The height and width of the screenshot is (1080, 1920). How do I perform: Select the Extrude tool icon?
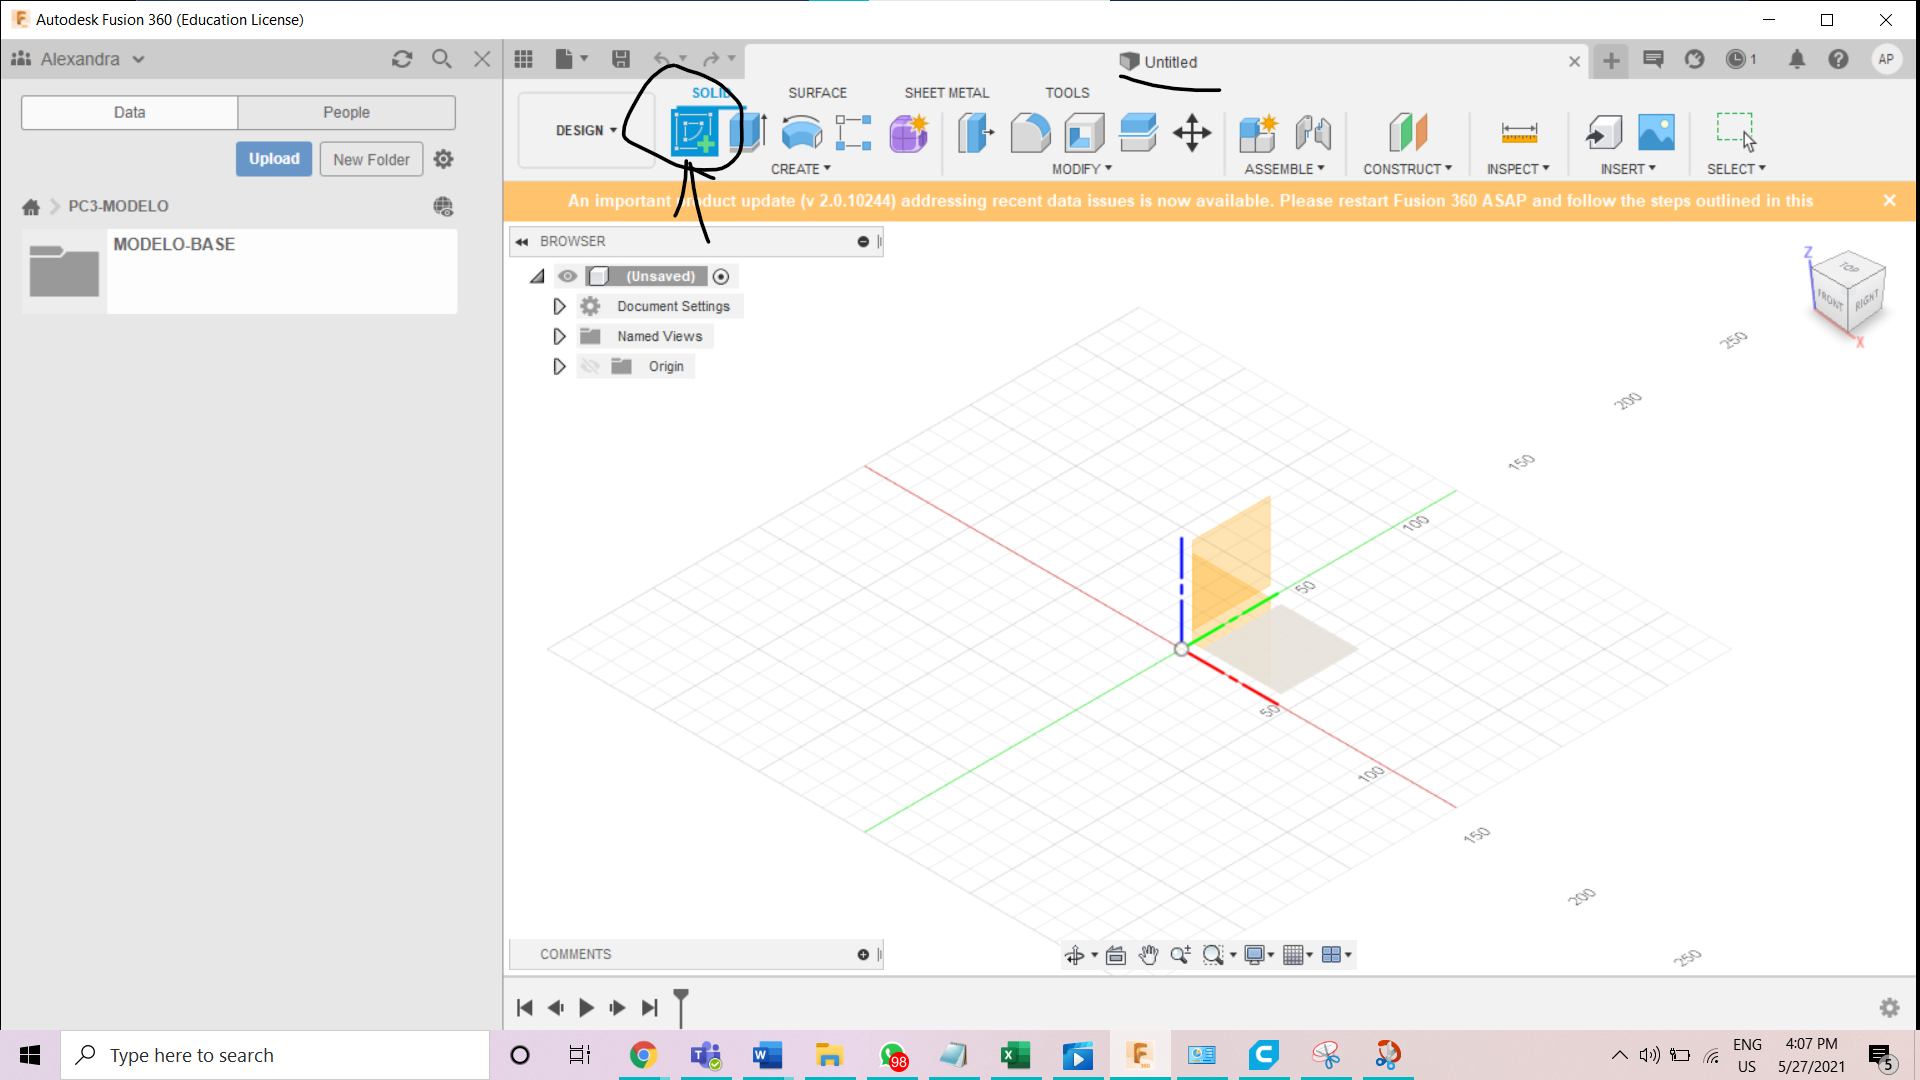[747, 132]
